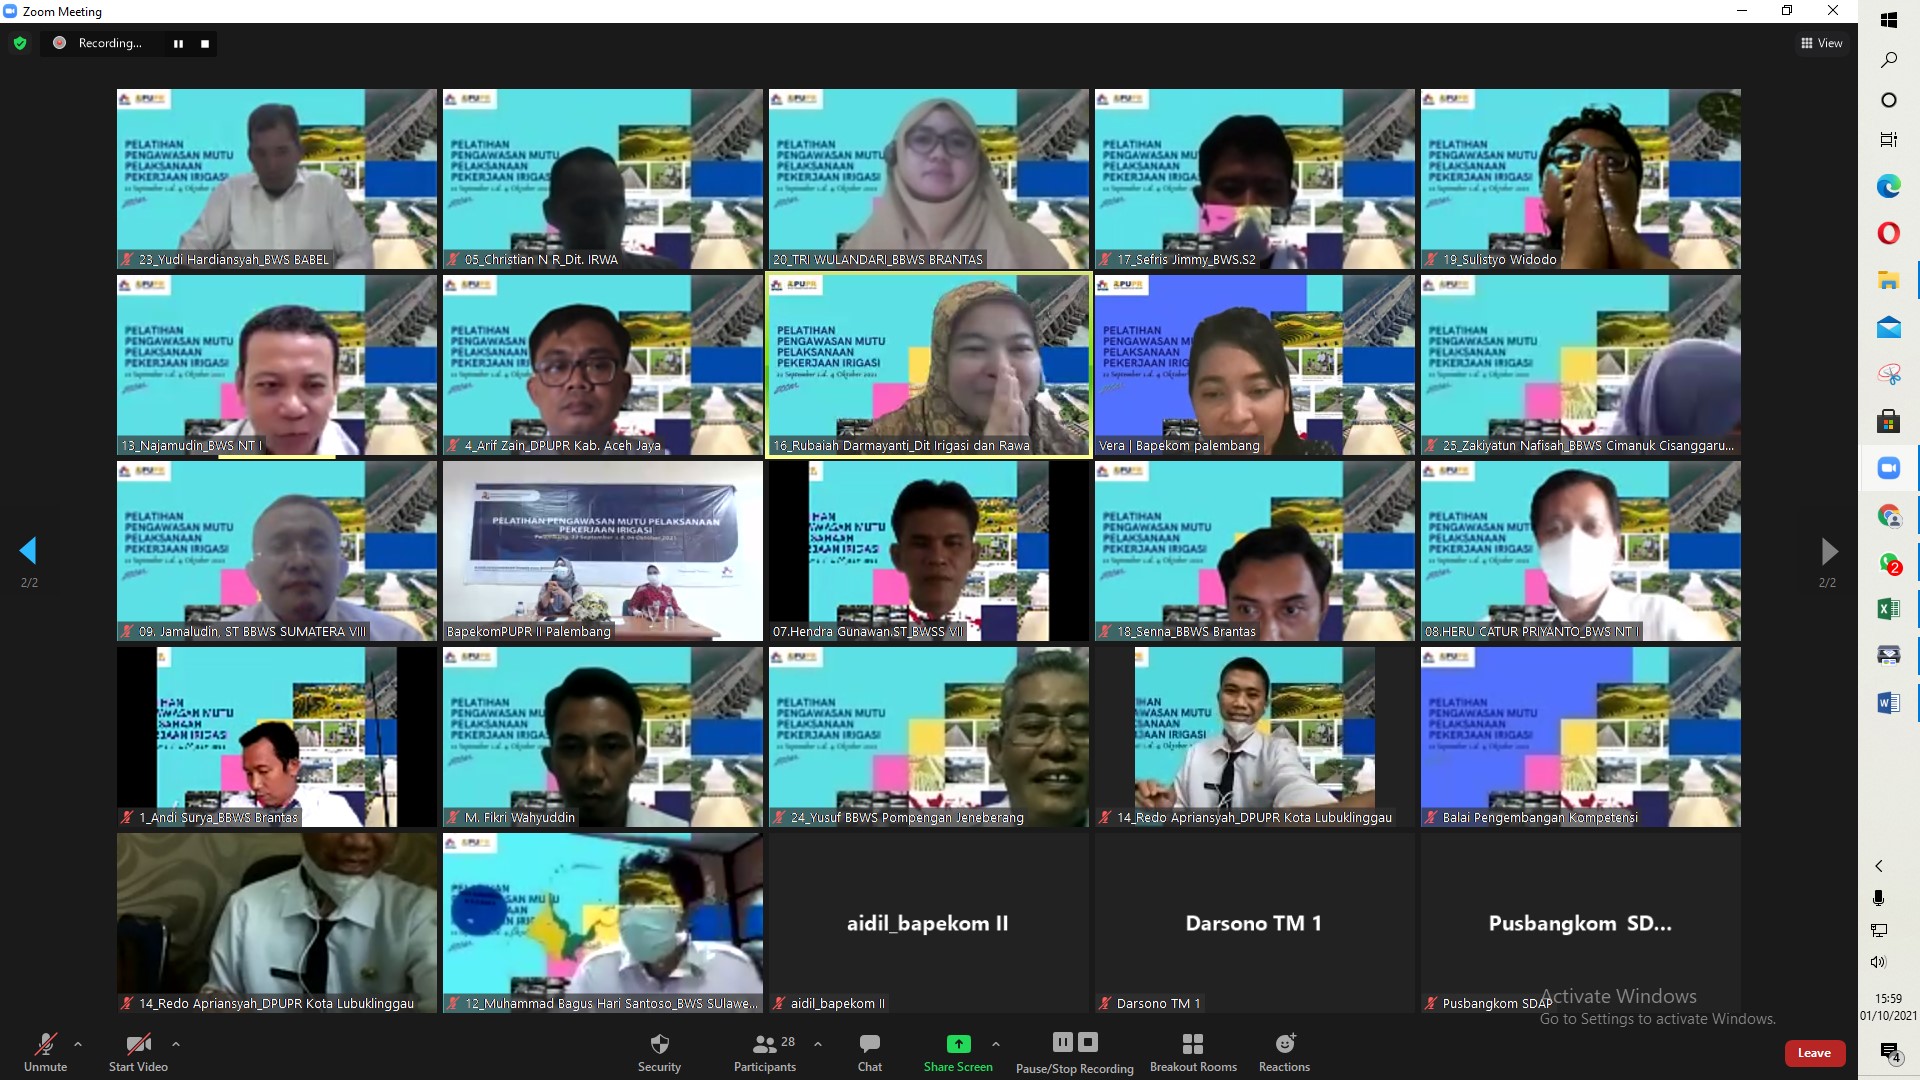Open the Windows Start menu
The height and width of the screenshot is (1080, 1920).
(x=1889, y=20)
